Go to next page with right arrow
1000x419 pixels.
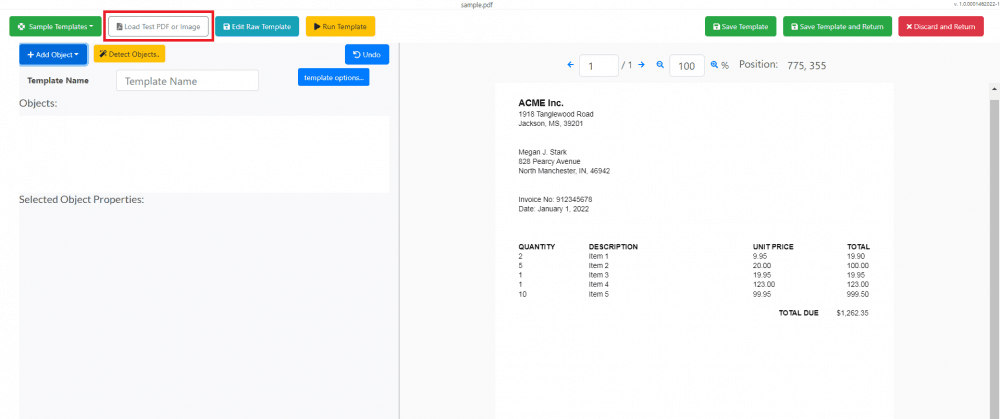coord(641,65)
